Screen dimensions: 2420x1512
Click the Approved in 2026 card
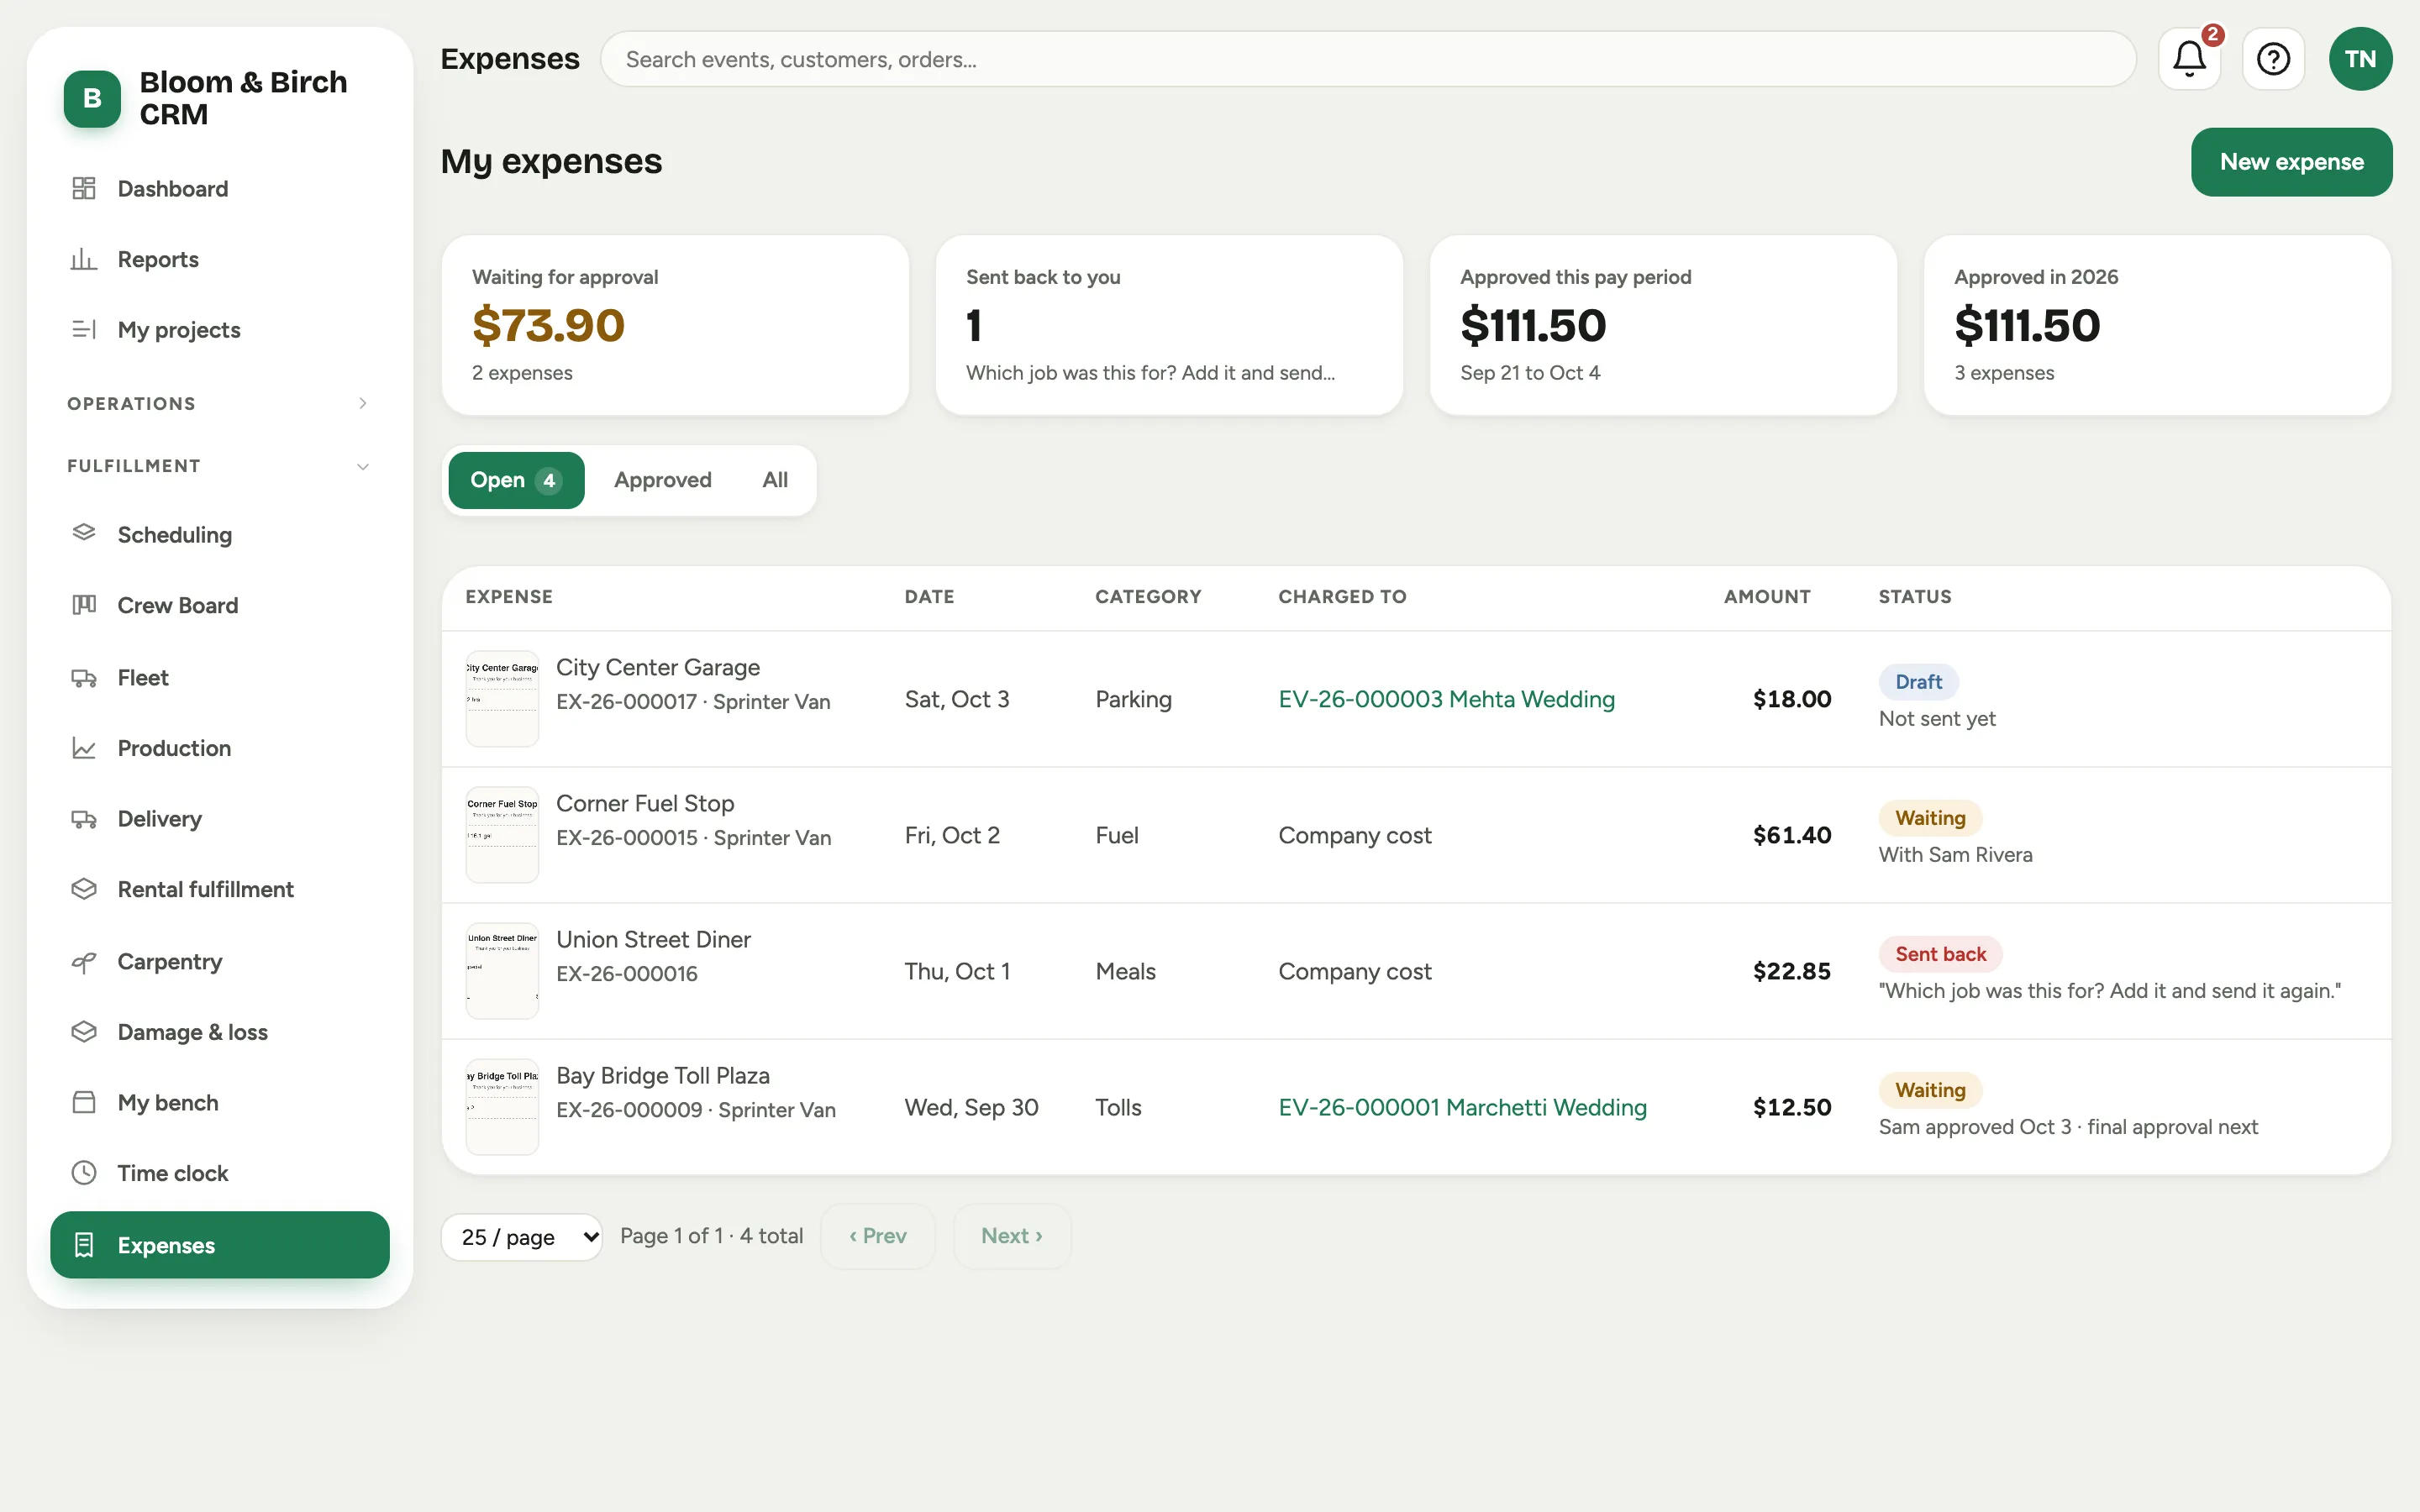point(2157,325)
